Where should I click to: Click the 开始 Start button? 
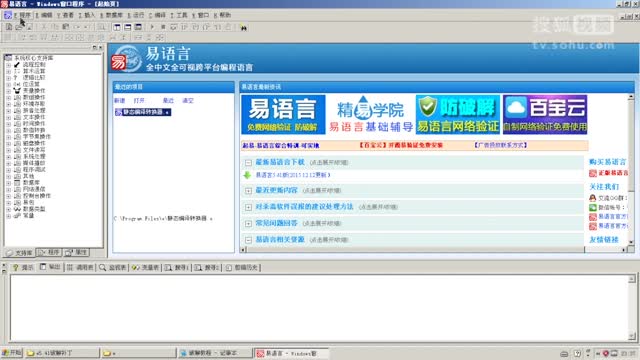[x=11, y=353]
